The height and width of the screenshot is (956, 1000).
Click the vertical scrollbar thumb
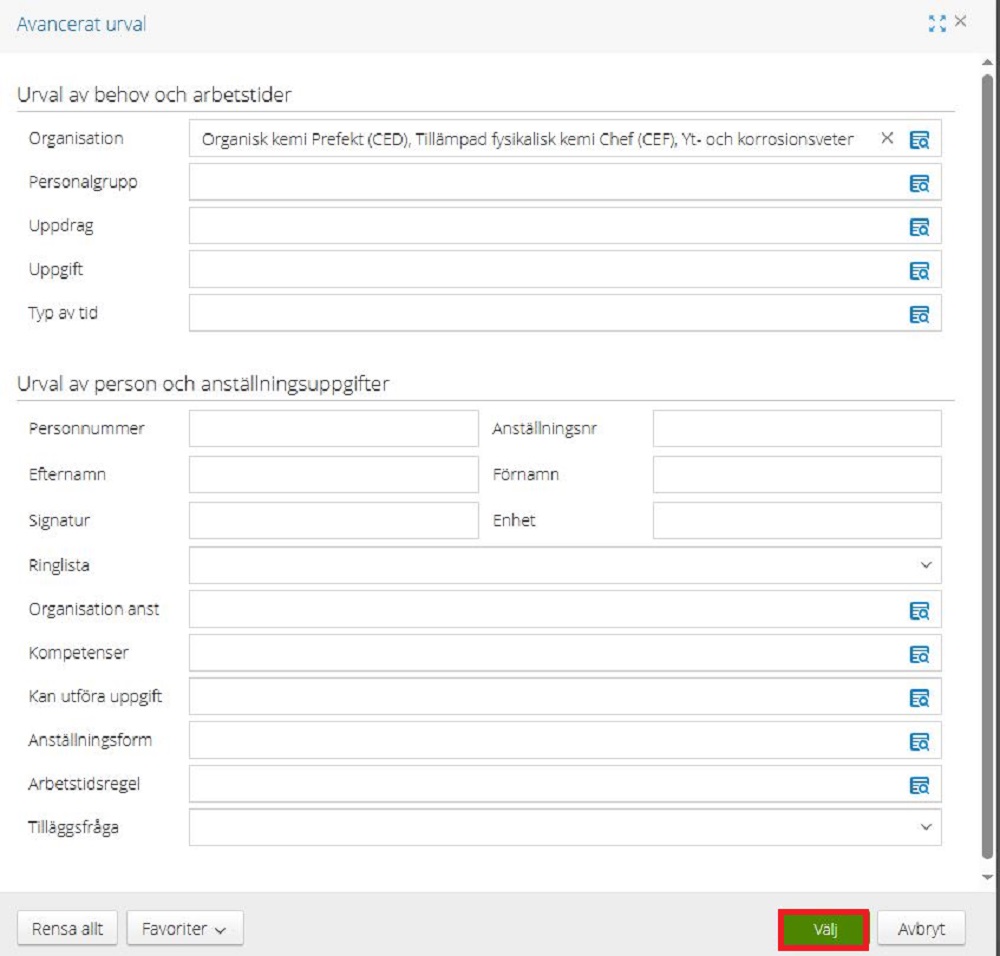(x=987, y=466)
